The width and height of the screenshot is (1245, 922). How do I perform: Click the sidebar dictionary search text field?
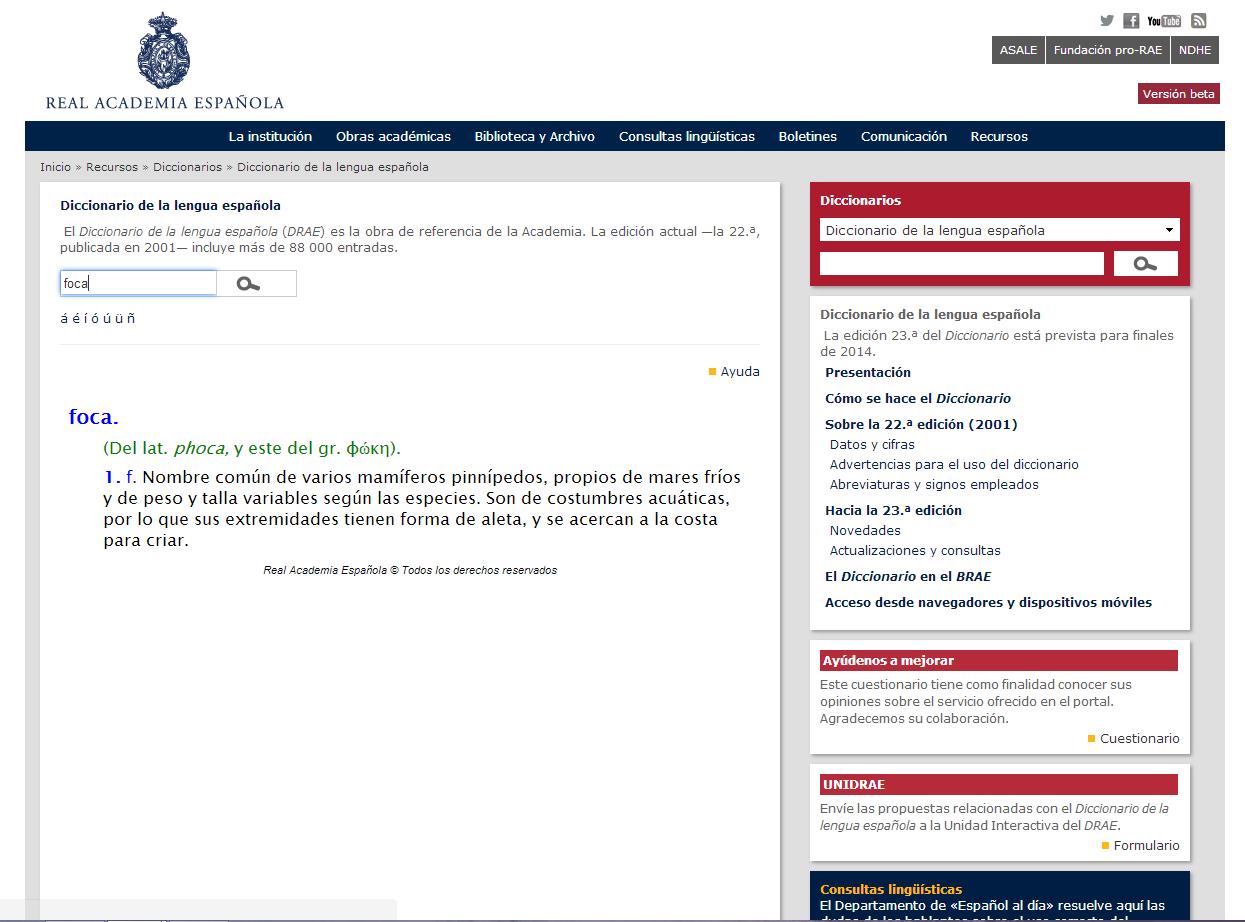pyautogui.click(x=961, y=264)
